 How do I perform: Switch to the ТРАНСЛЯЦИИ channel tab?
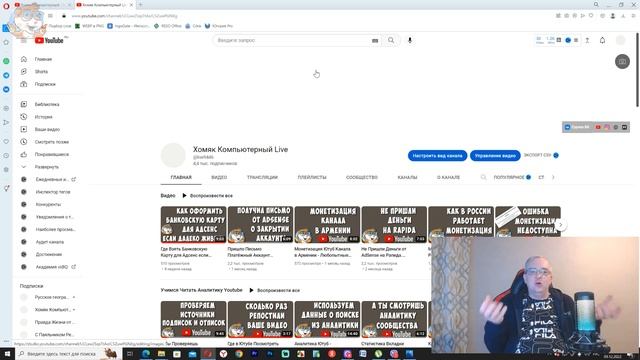(262, 177)
